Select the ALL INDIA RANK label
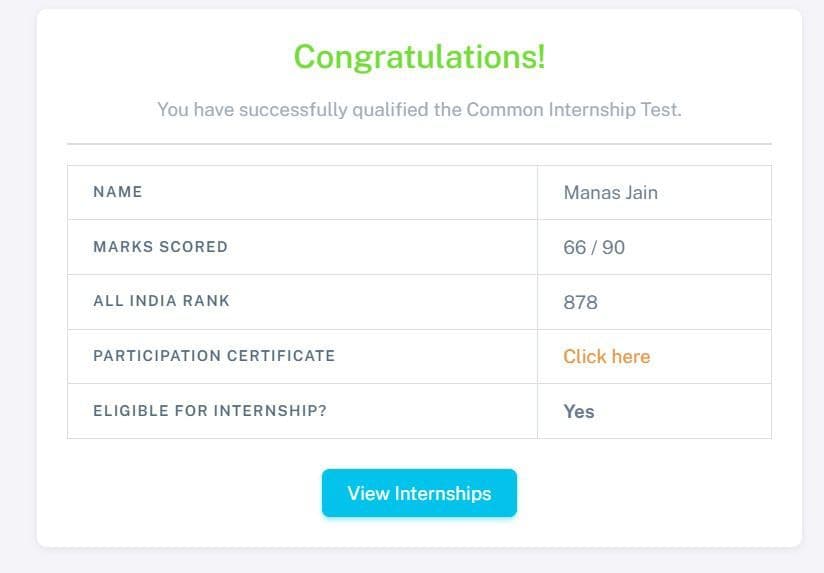824x573 pixels. point(161,301)
